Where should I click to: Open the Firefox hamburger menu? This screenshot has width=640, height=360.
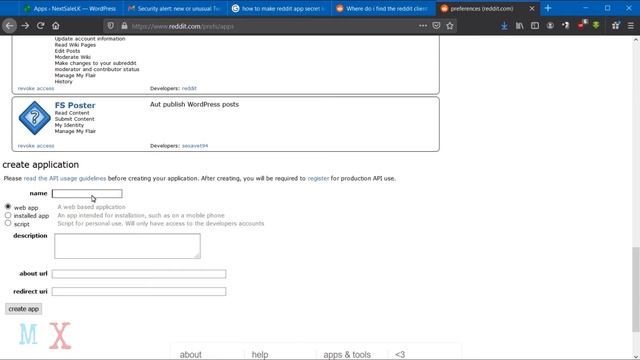coord(631,26)
